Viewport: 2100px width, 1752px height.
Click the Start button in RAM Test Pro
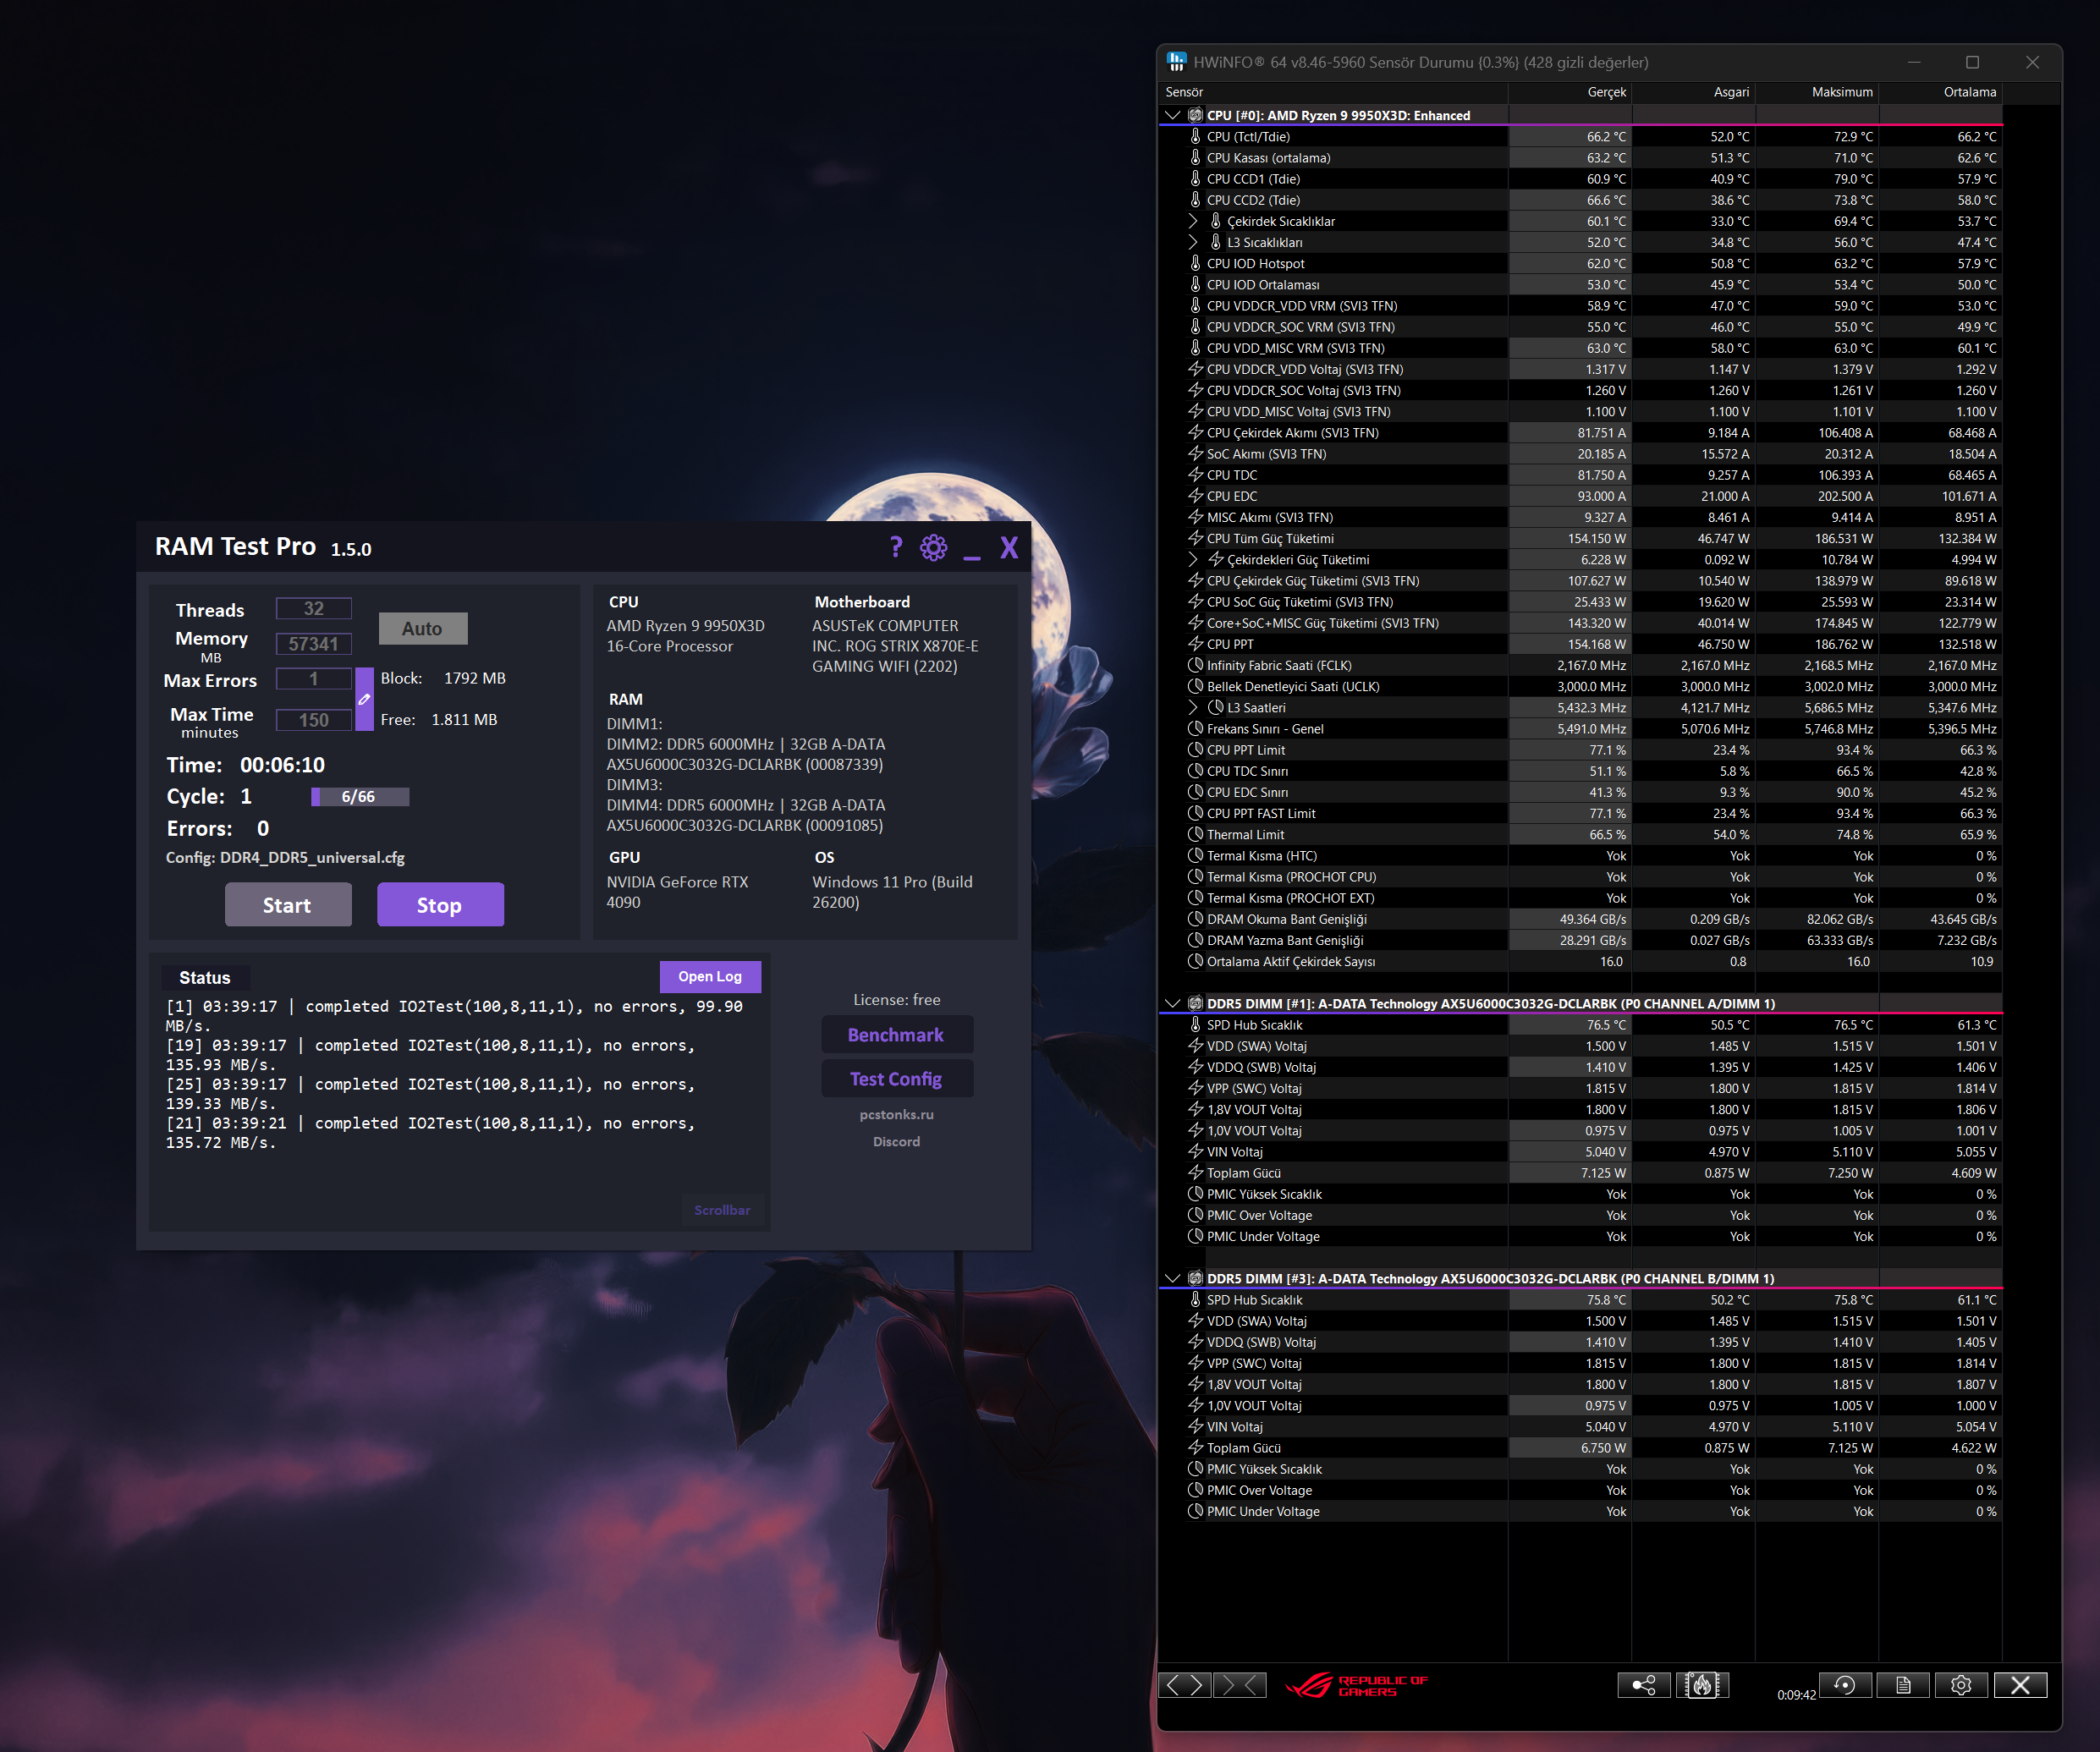(x=288, y=904)
